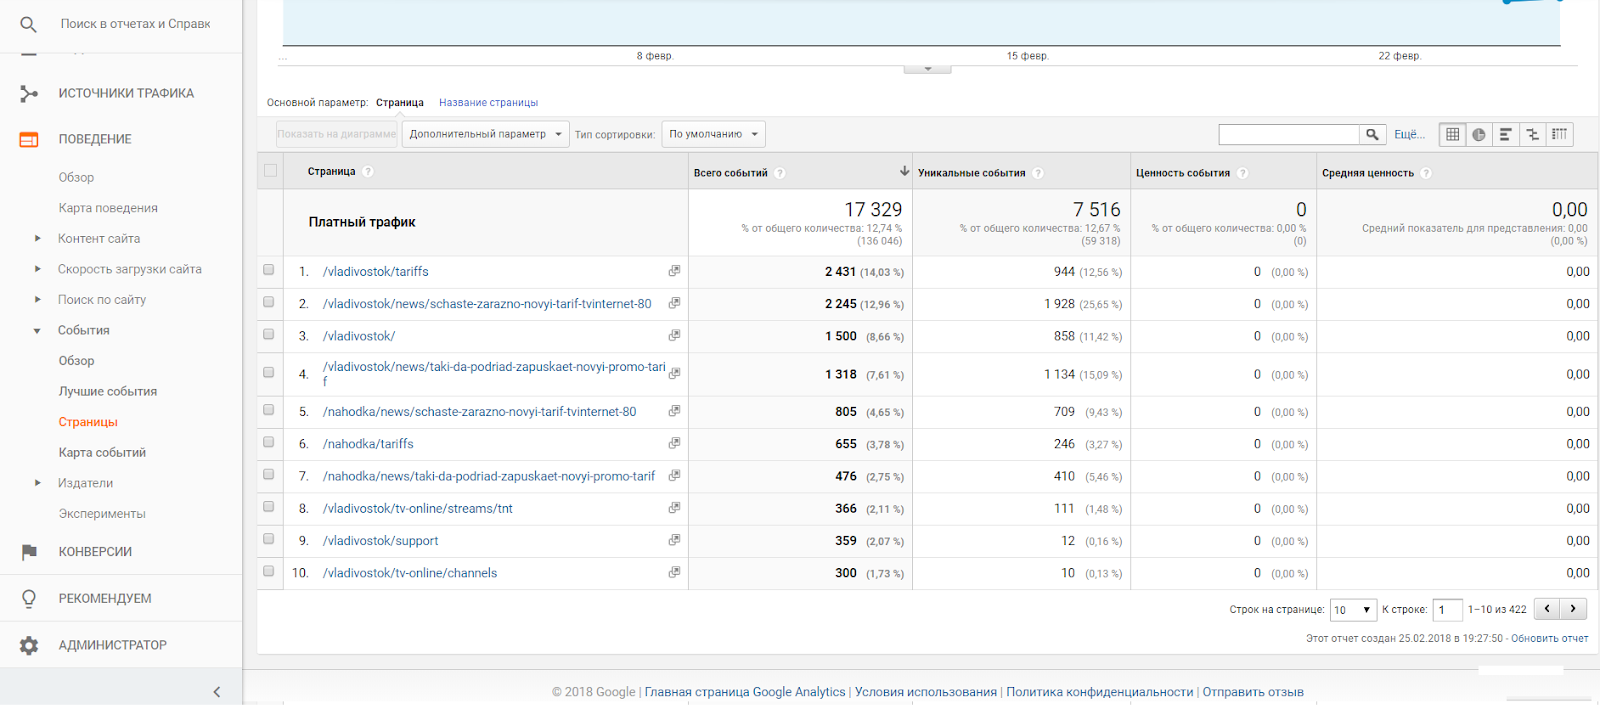Open /nahodka/tariffs external link icon
This screenshot has width=1600, height=709.
(674, 443)
